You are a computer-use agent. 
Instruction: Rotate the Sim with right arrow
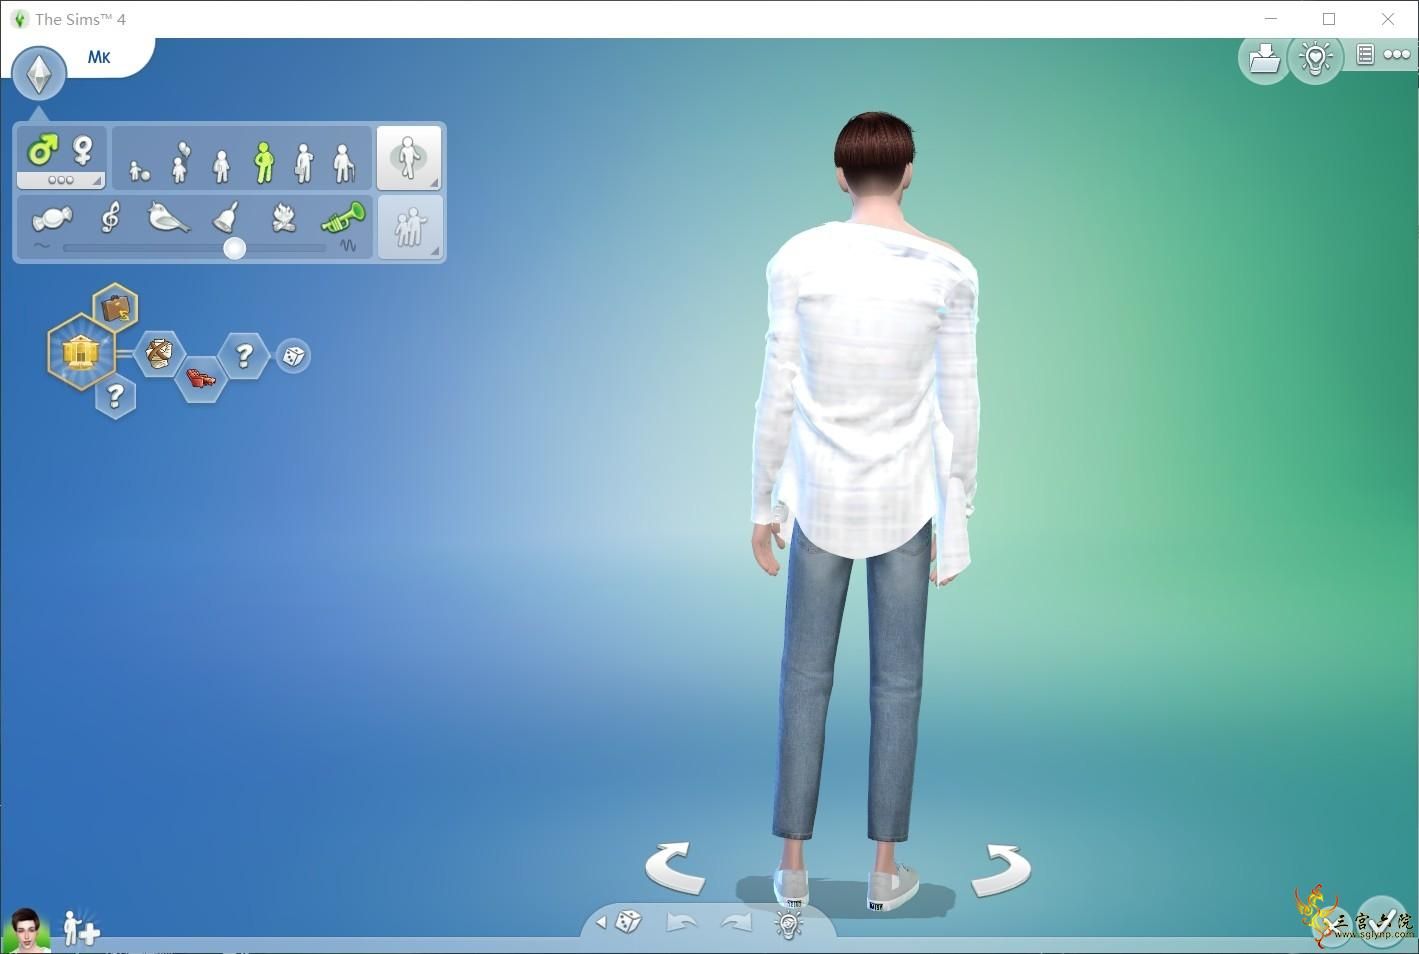[1000, 869]
